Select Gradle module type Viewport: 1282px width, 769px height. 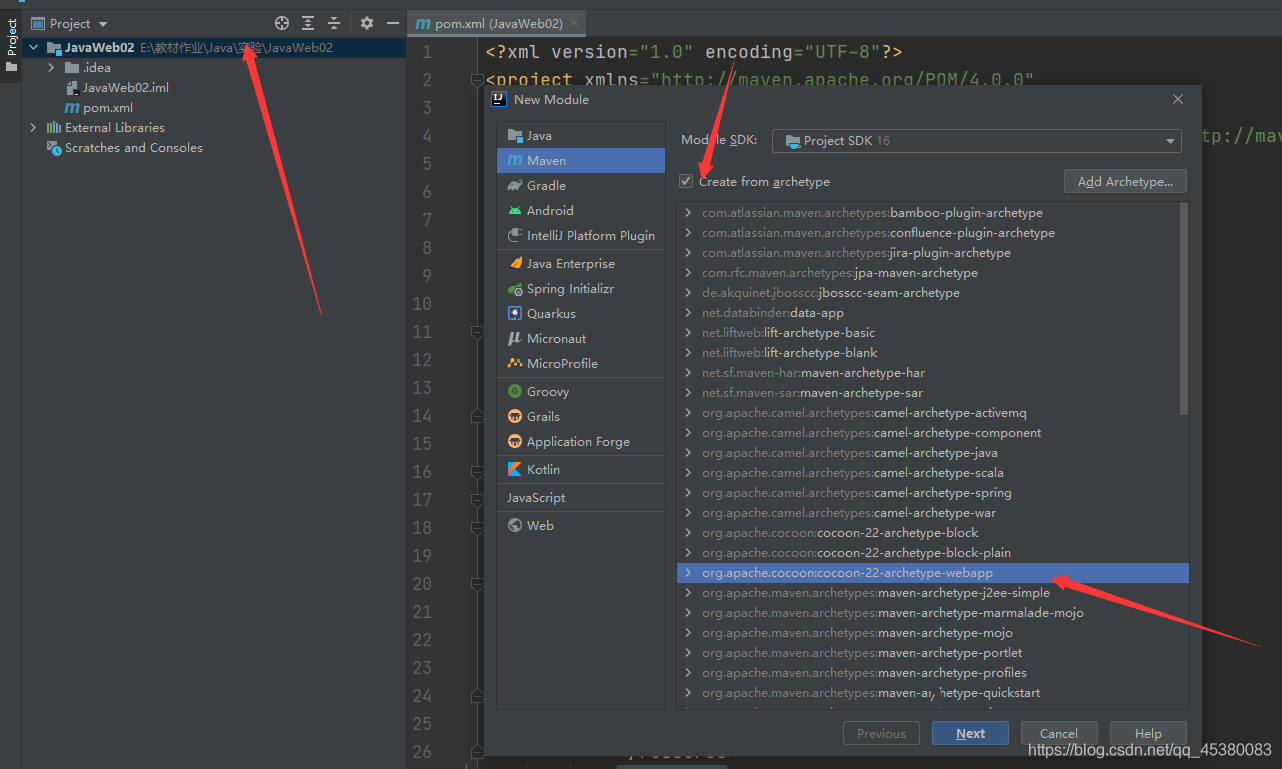point(581,186)
